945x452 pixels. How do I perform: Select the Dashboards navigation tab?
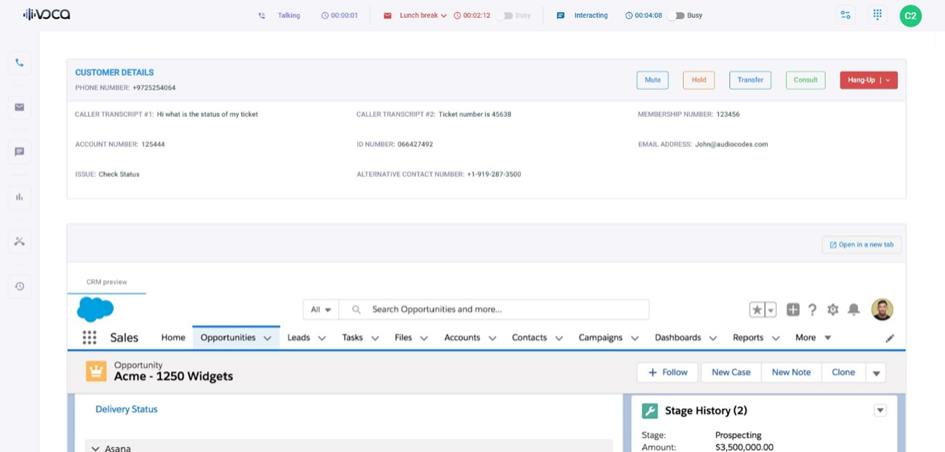[x=677, y=338]
